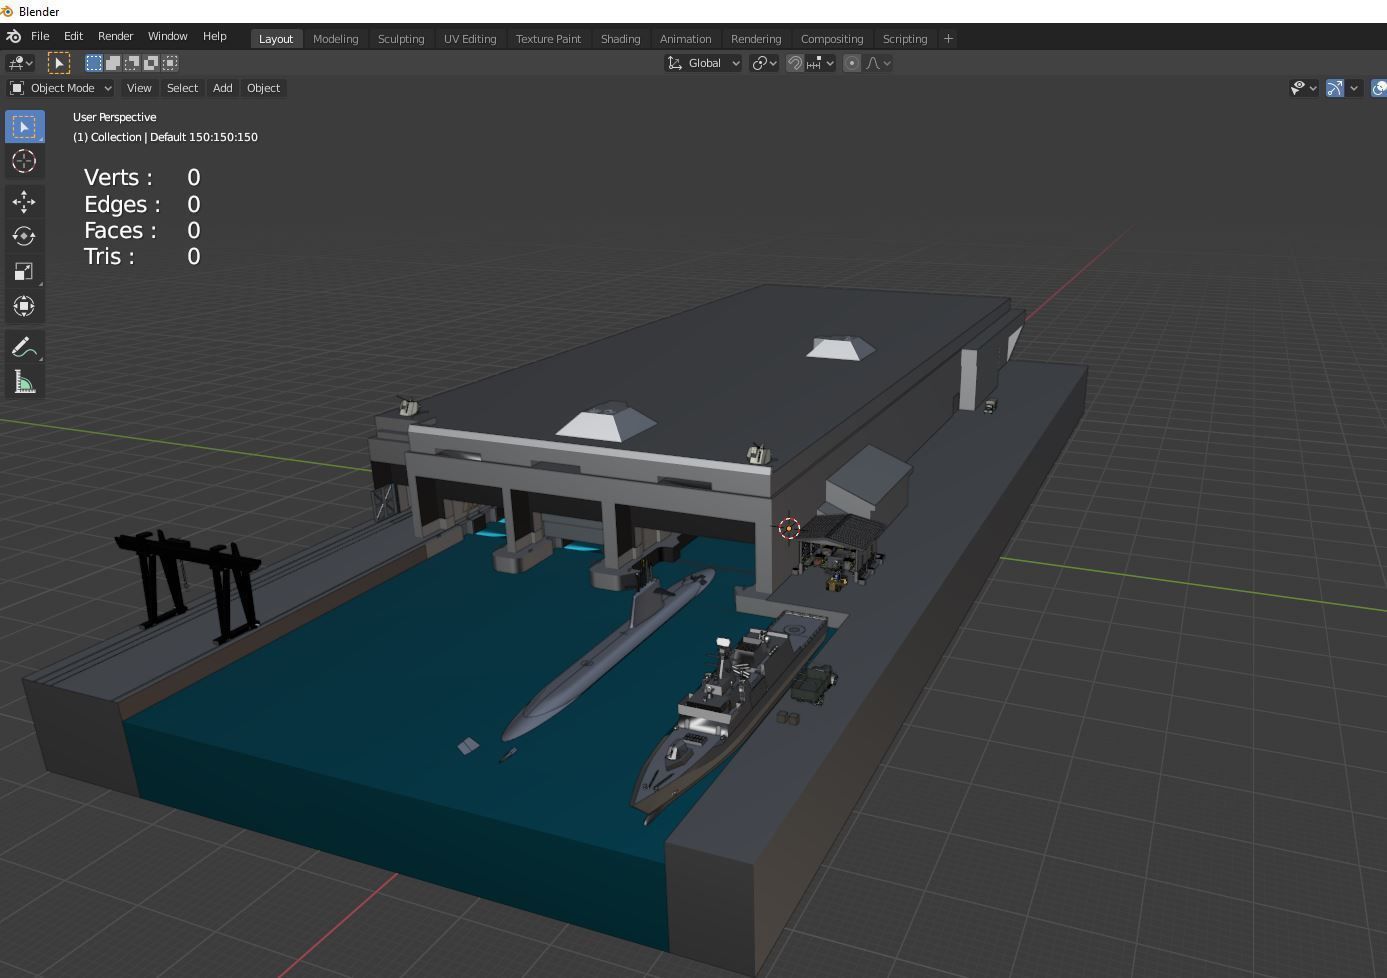Screen dimensions: 1387x978
Task: Choose the Scale tool
Action: (x=24, y=271)
